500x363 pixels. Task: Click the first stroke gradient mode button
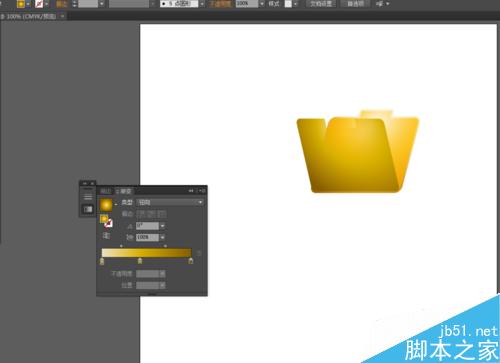coord(141,214)
